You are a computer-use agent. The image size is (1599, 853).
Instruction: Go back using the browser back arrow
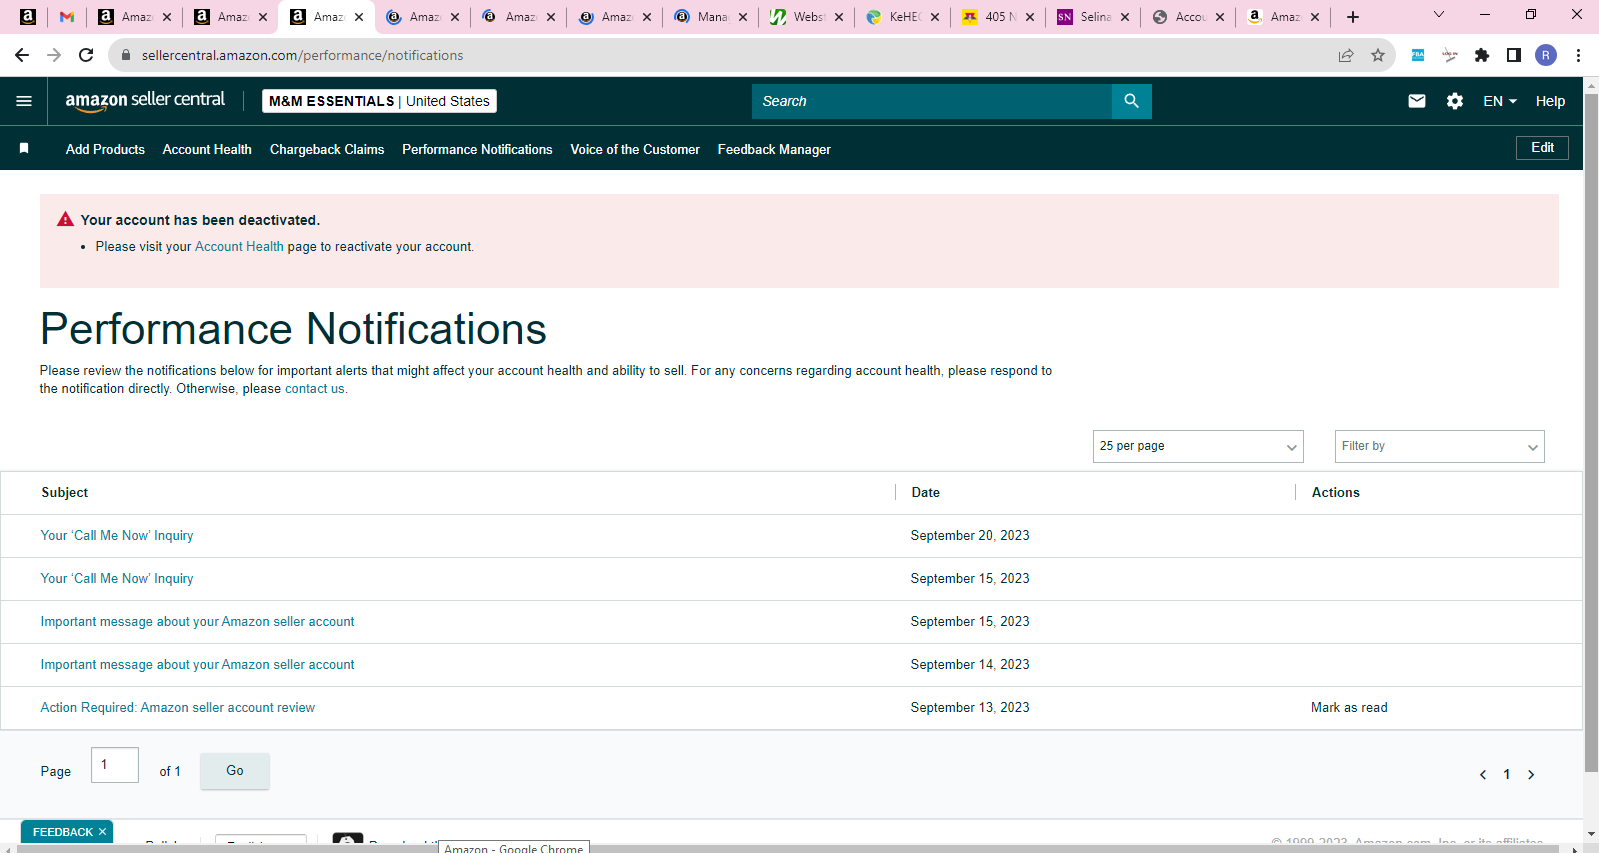tap(22, 55)
